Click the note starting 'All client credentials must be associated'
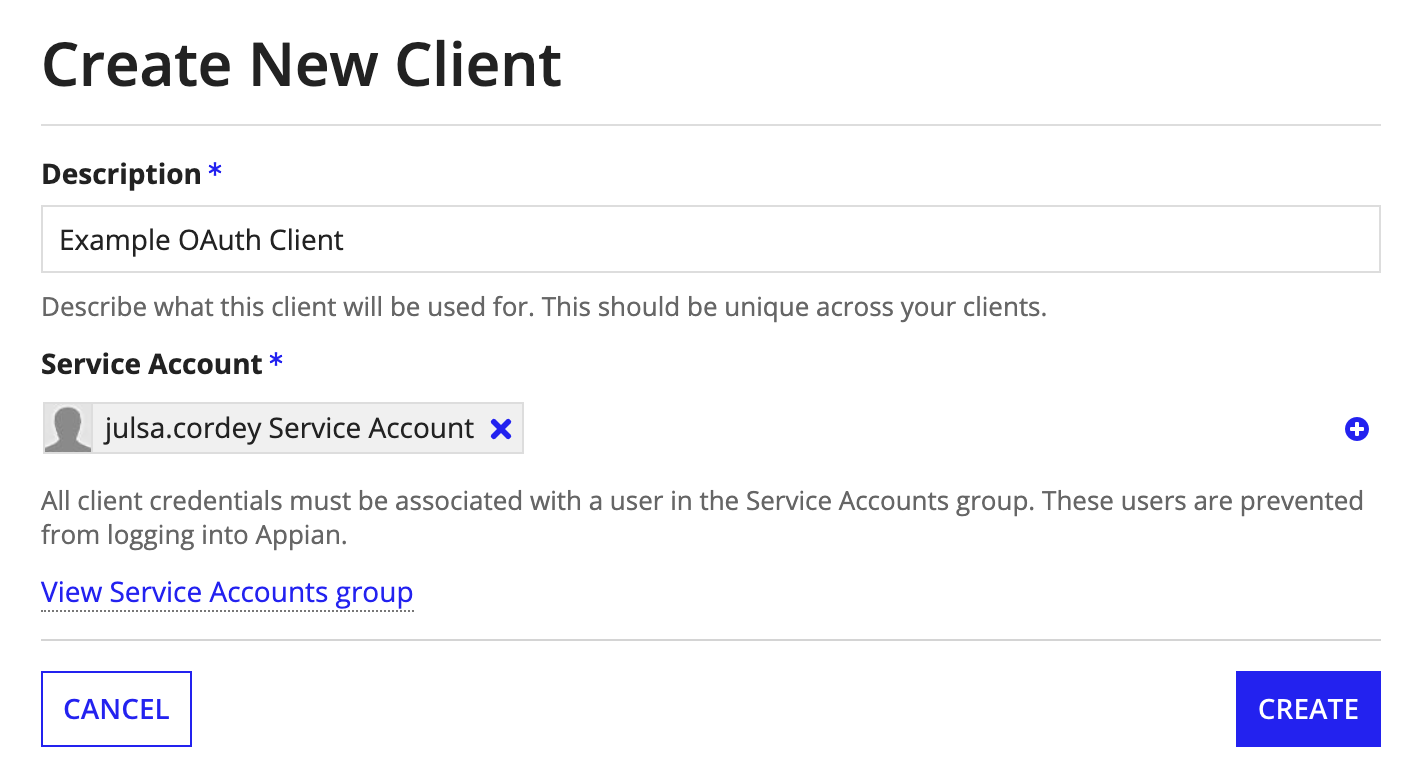 tap(702, 517)
